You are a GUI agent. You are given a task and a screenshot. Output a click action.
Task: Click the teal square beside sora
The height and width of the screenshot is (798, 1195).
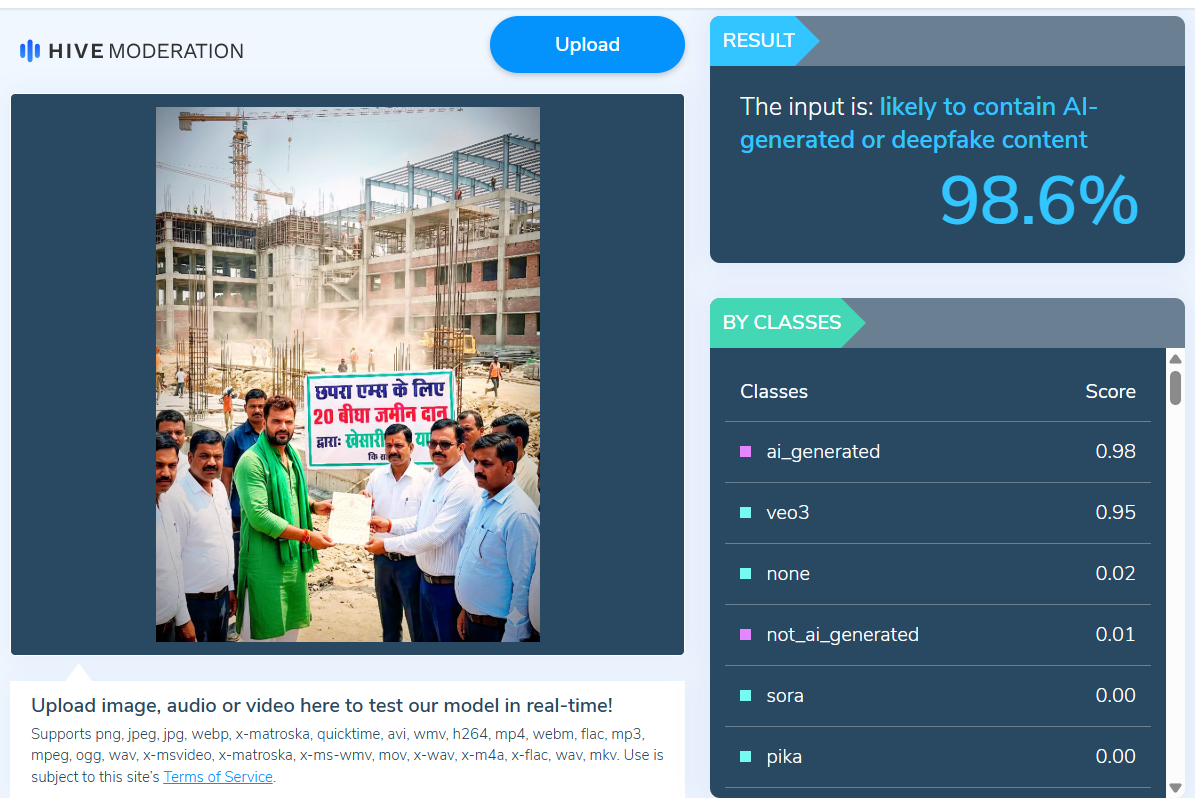coord(745,696)
